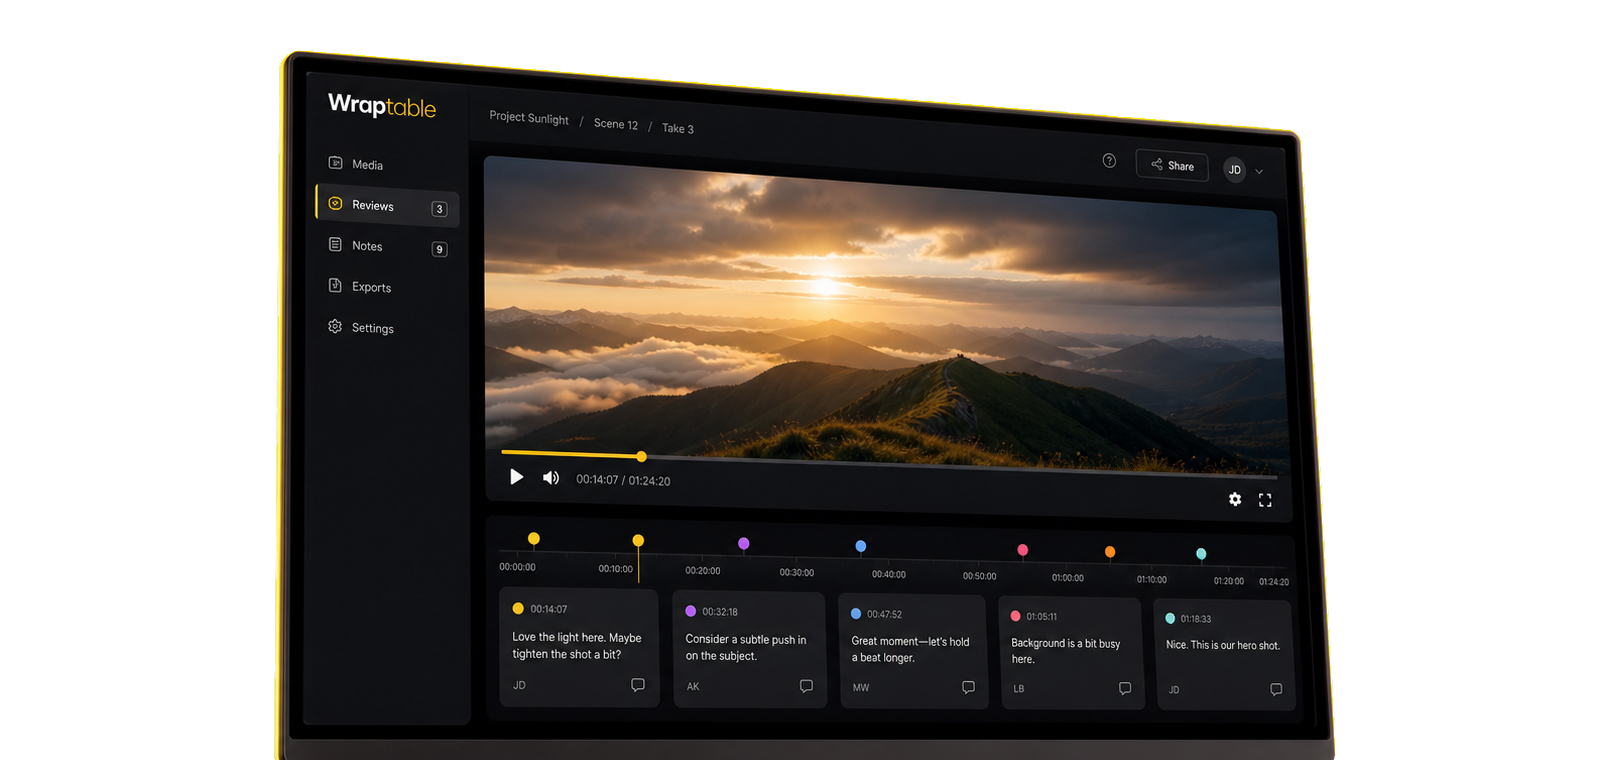Reply to the 'Great moment' comment

(x=968, y=687)
